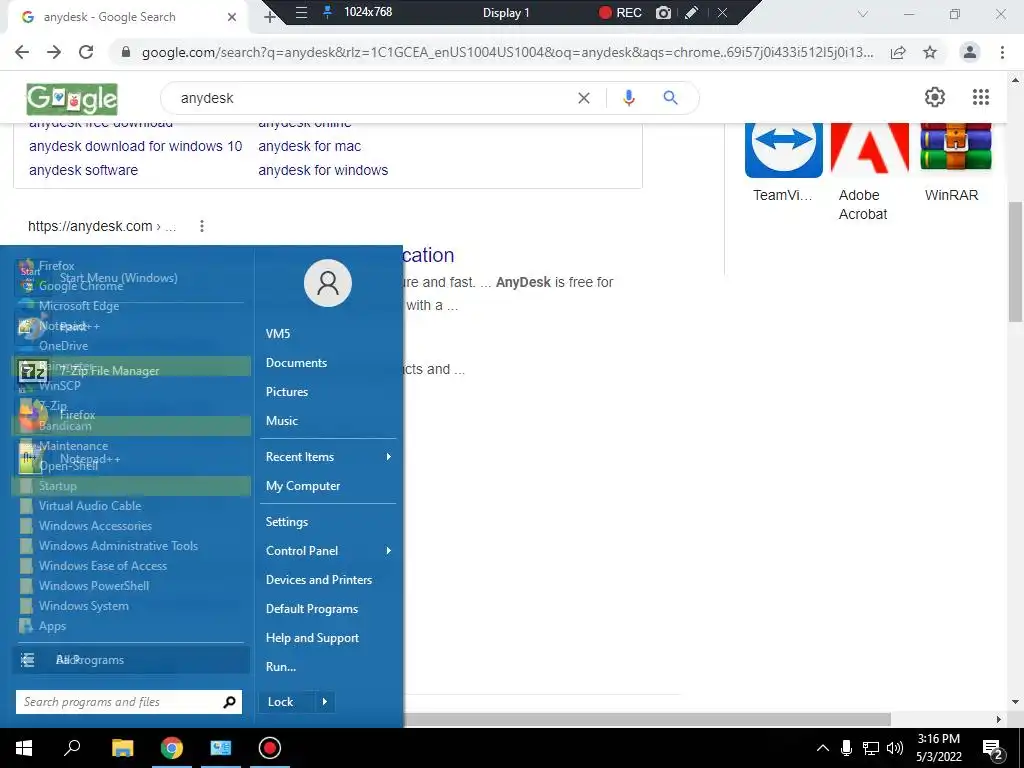The image size is (1024, 768).
Task: Toggle the pin on the recorder toolbar
Action: pyautogui.click(x=328, y=12)
